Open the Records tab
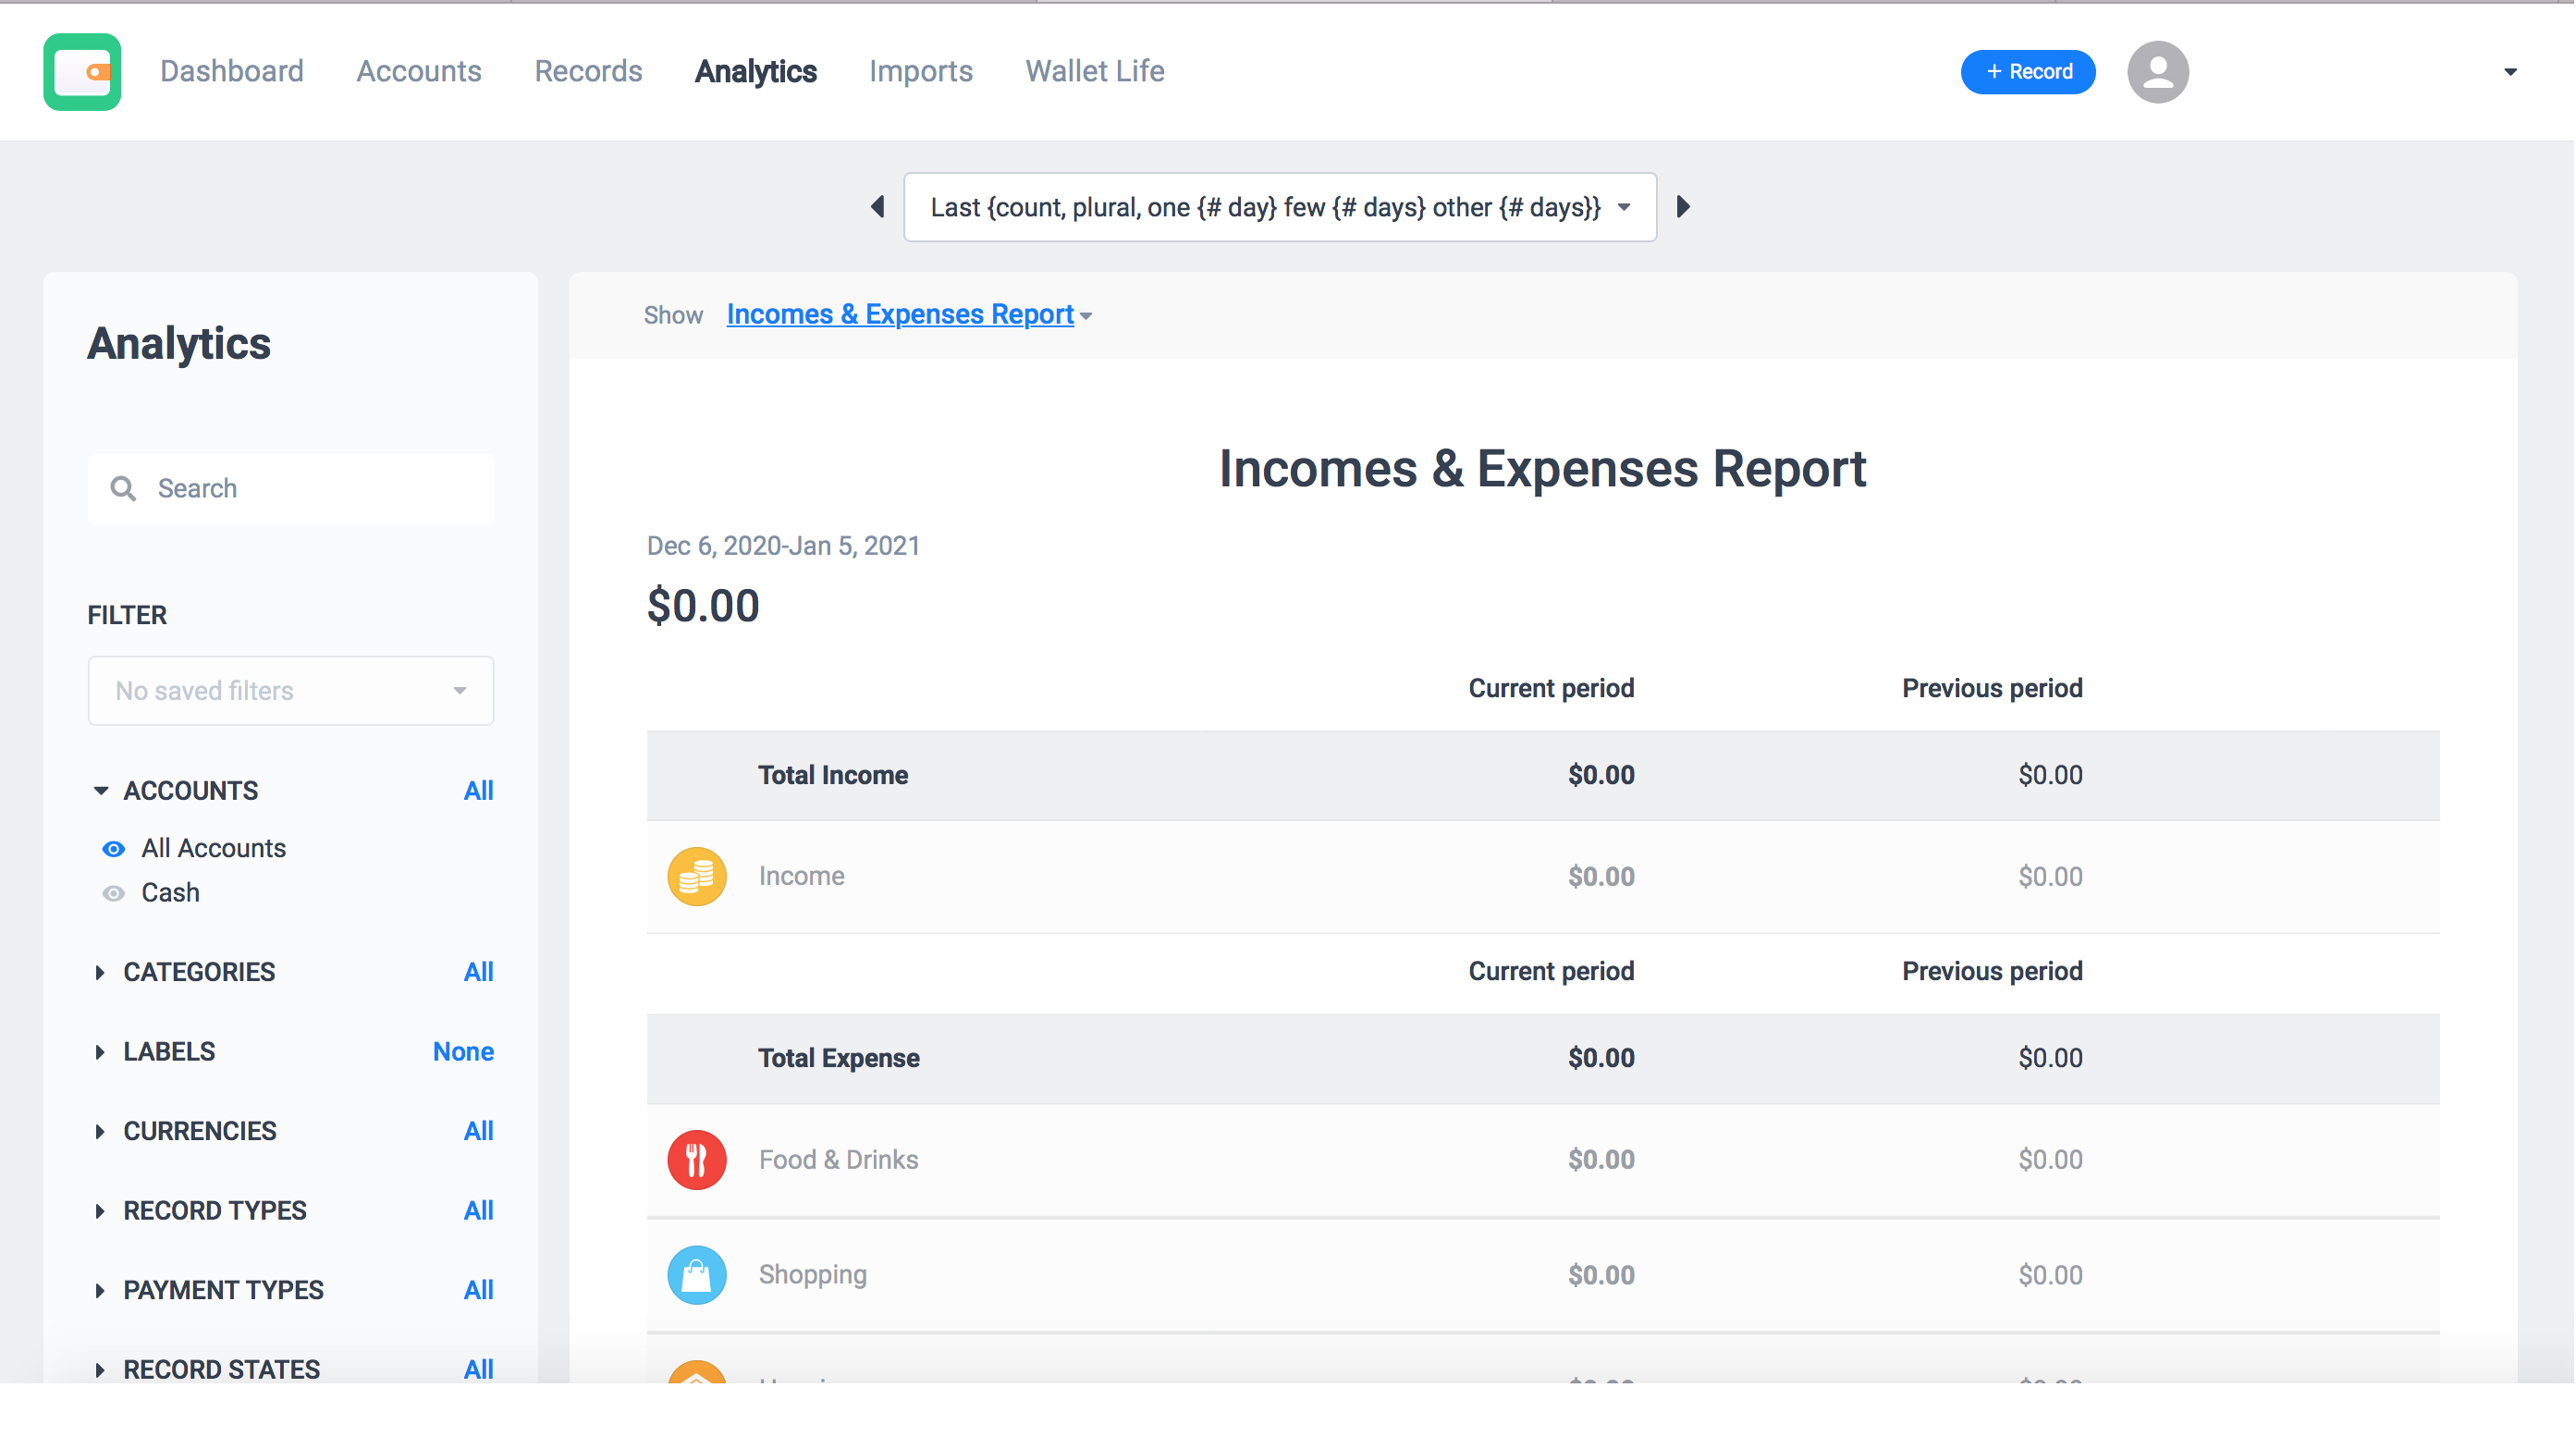The width and height of the screenshot is (2576, 1449). [588, 71]
